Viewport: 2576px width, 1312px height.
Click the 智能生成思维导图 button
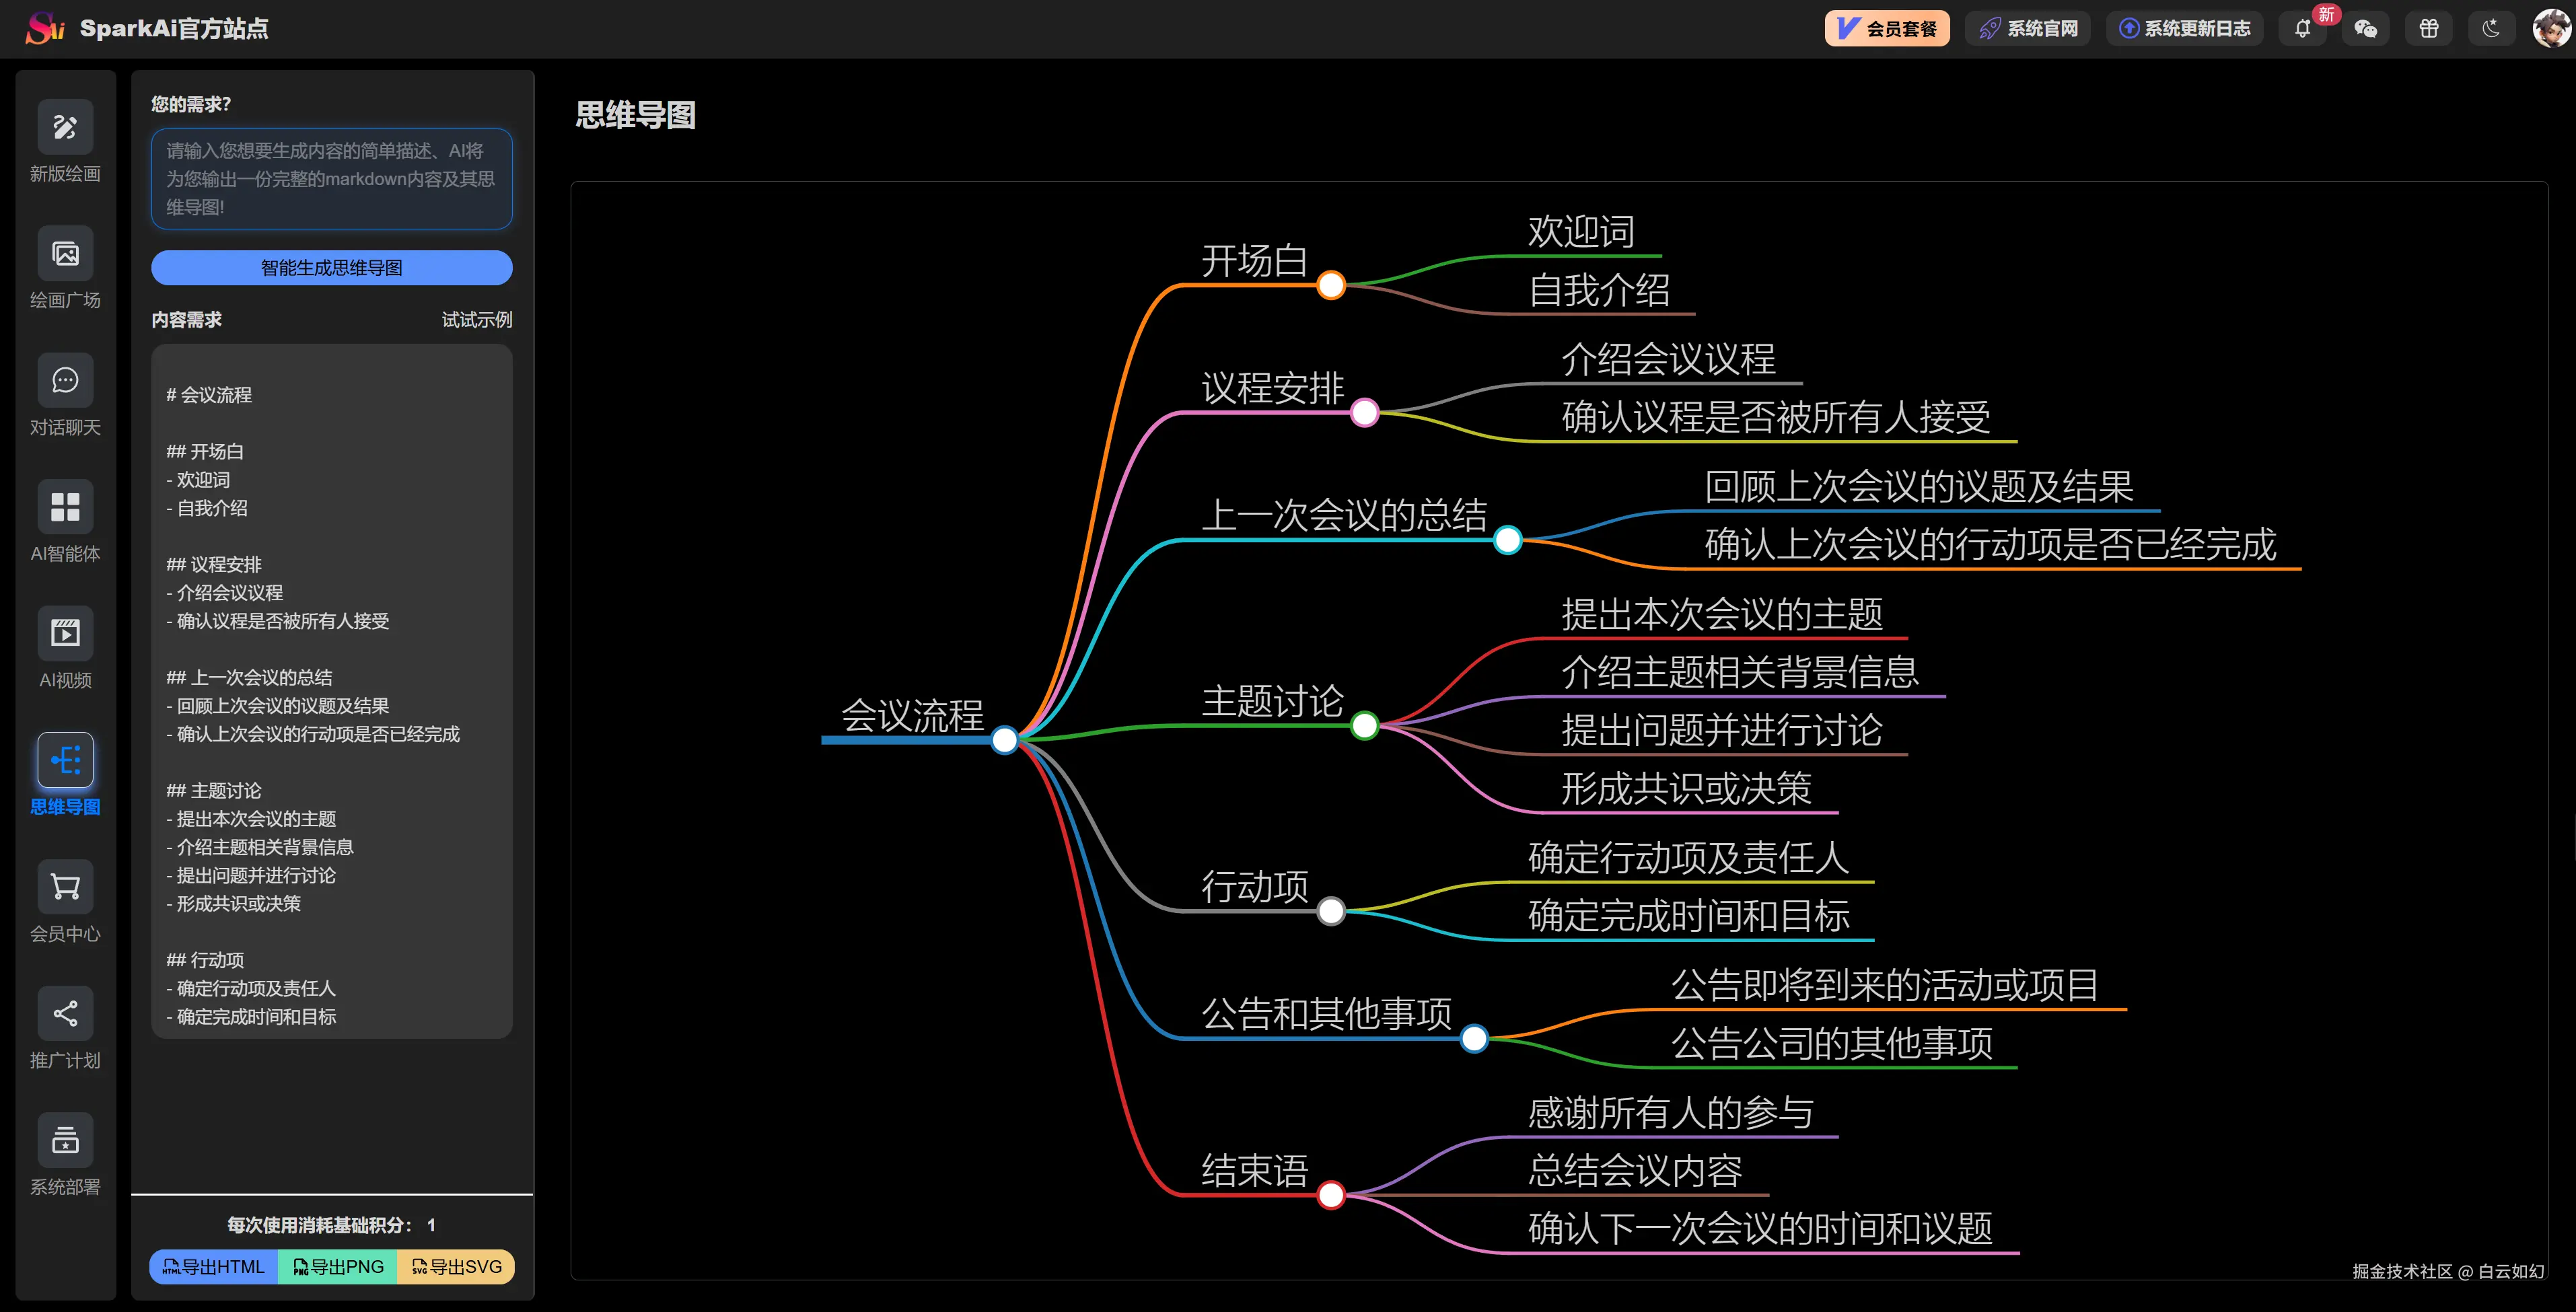coord(331,267)
